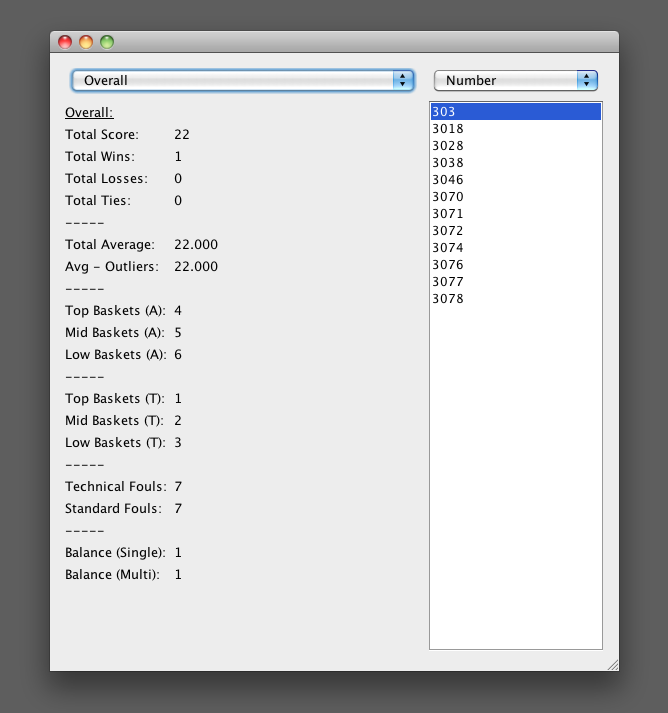Select team 3046 in the list
The width and height of the screenshot is (668, 713).
[x=516, y=180]
